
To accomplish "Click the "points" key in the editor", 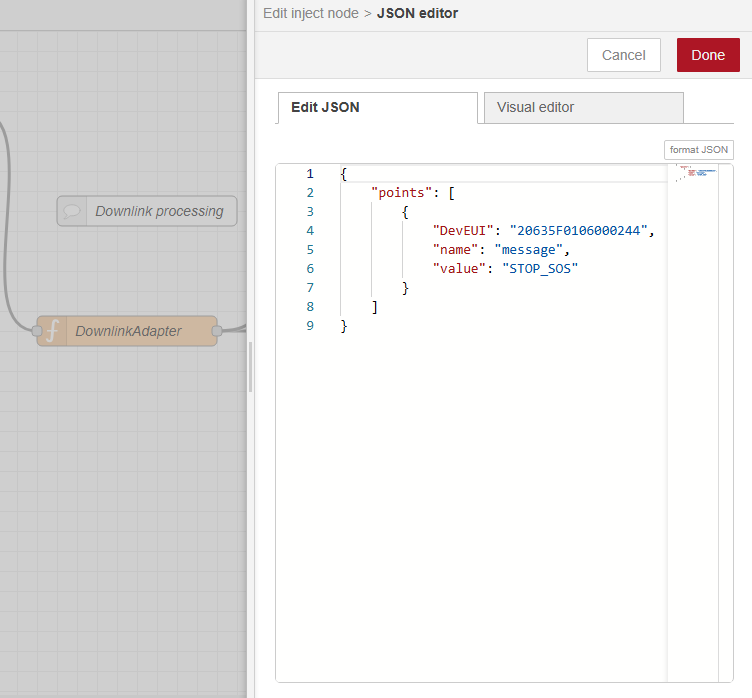I will coord(401,193).
